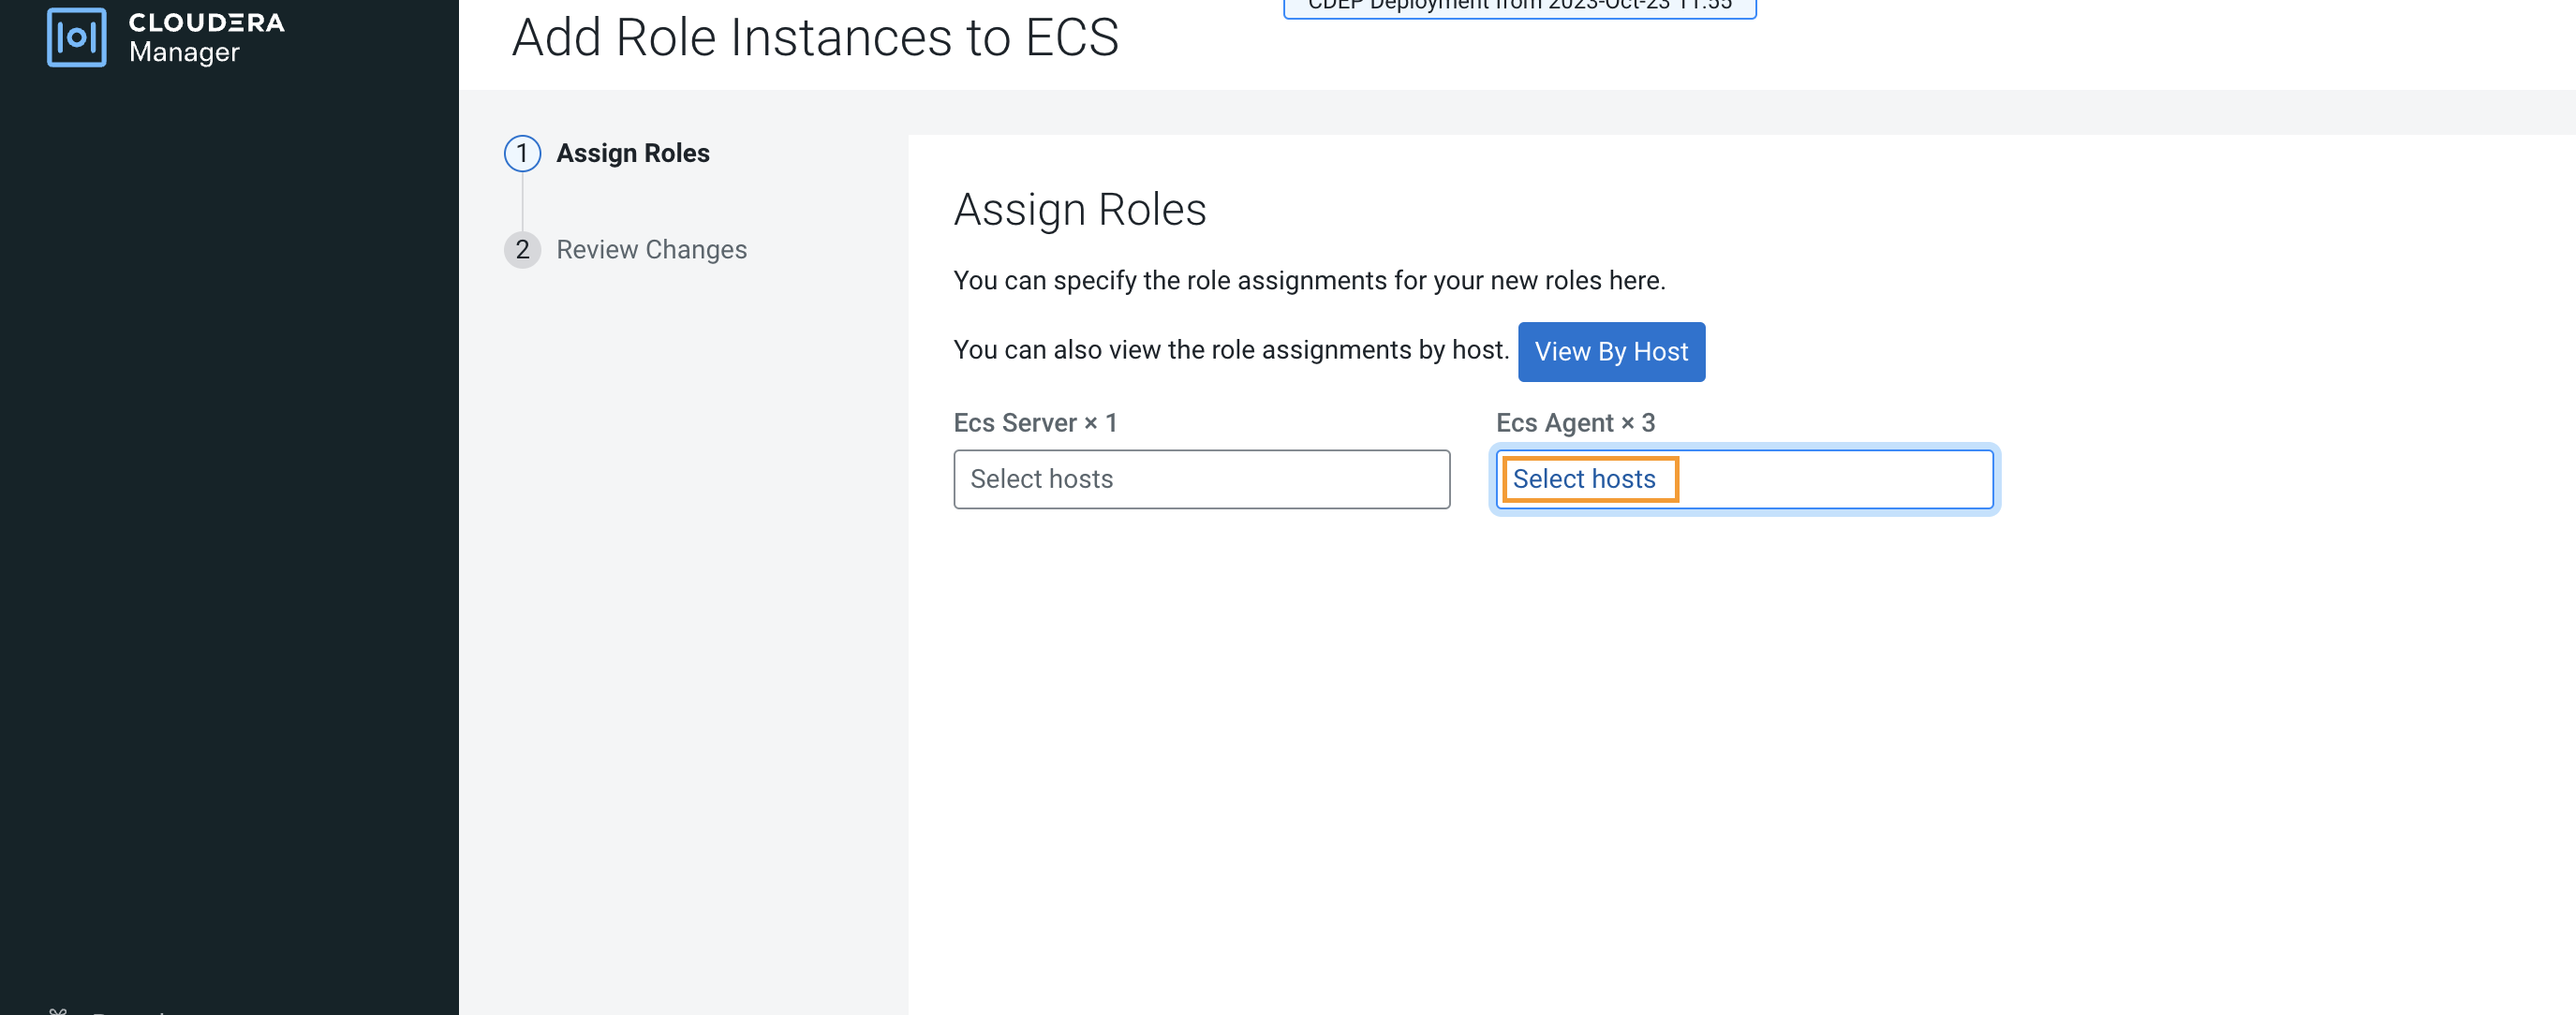Select the Assign Roles wizard step

click(632, 153)
